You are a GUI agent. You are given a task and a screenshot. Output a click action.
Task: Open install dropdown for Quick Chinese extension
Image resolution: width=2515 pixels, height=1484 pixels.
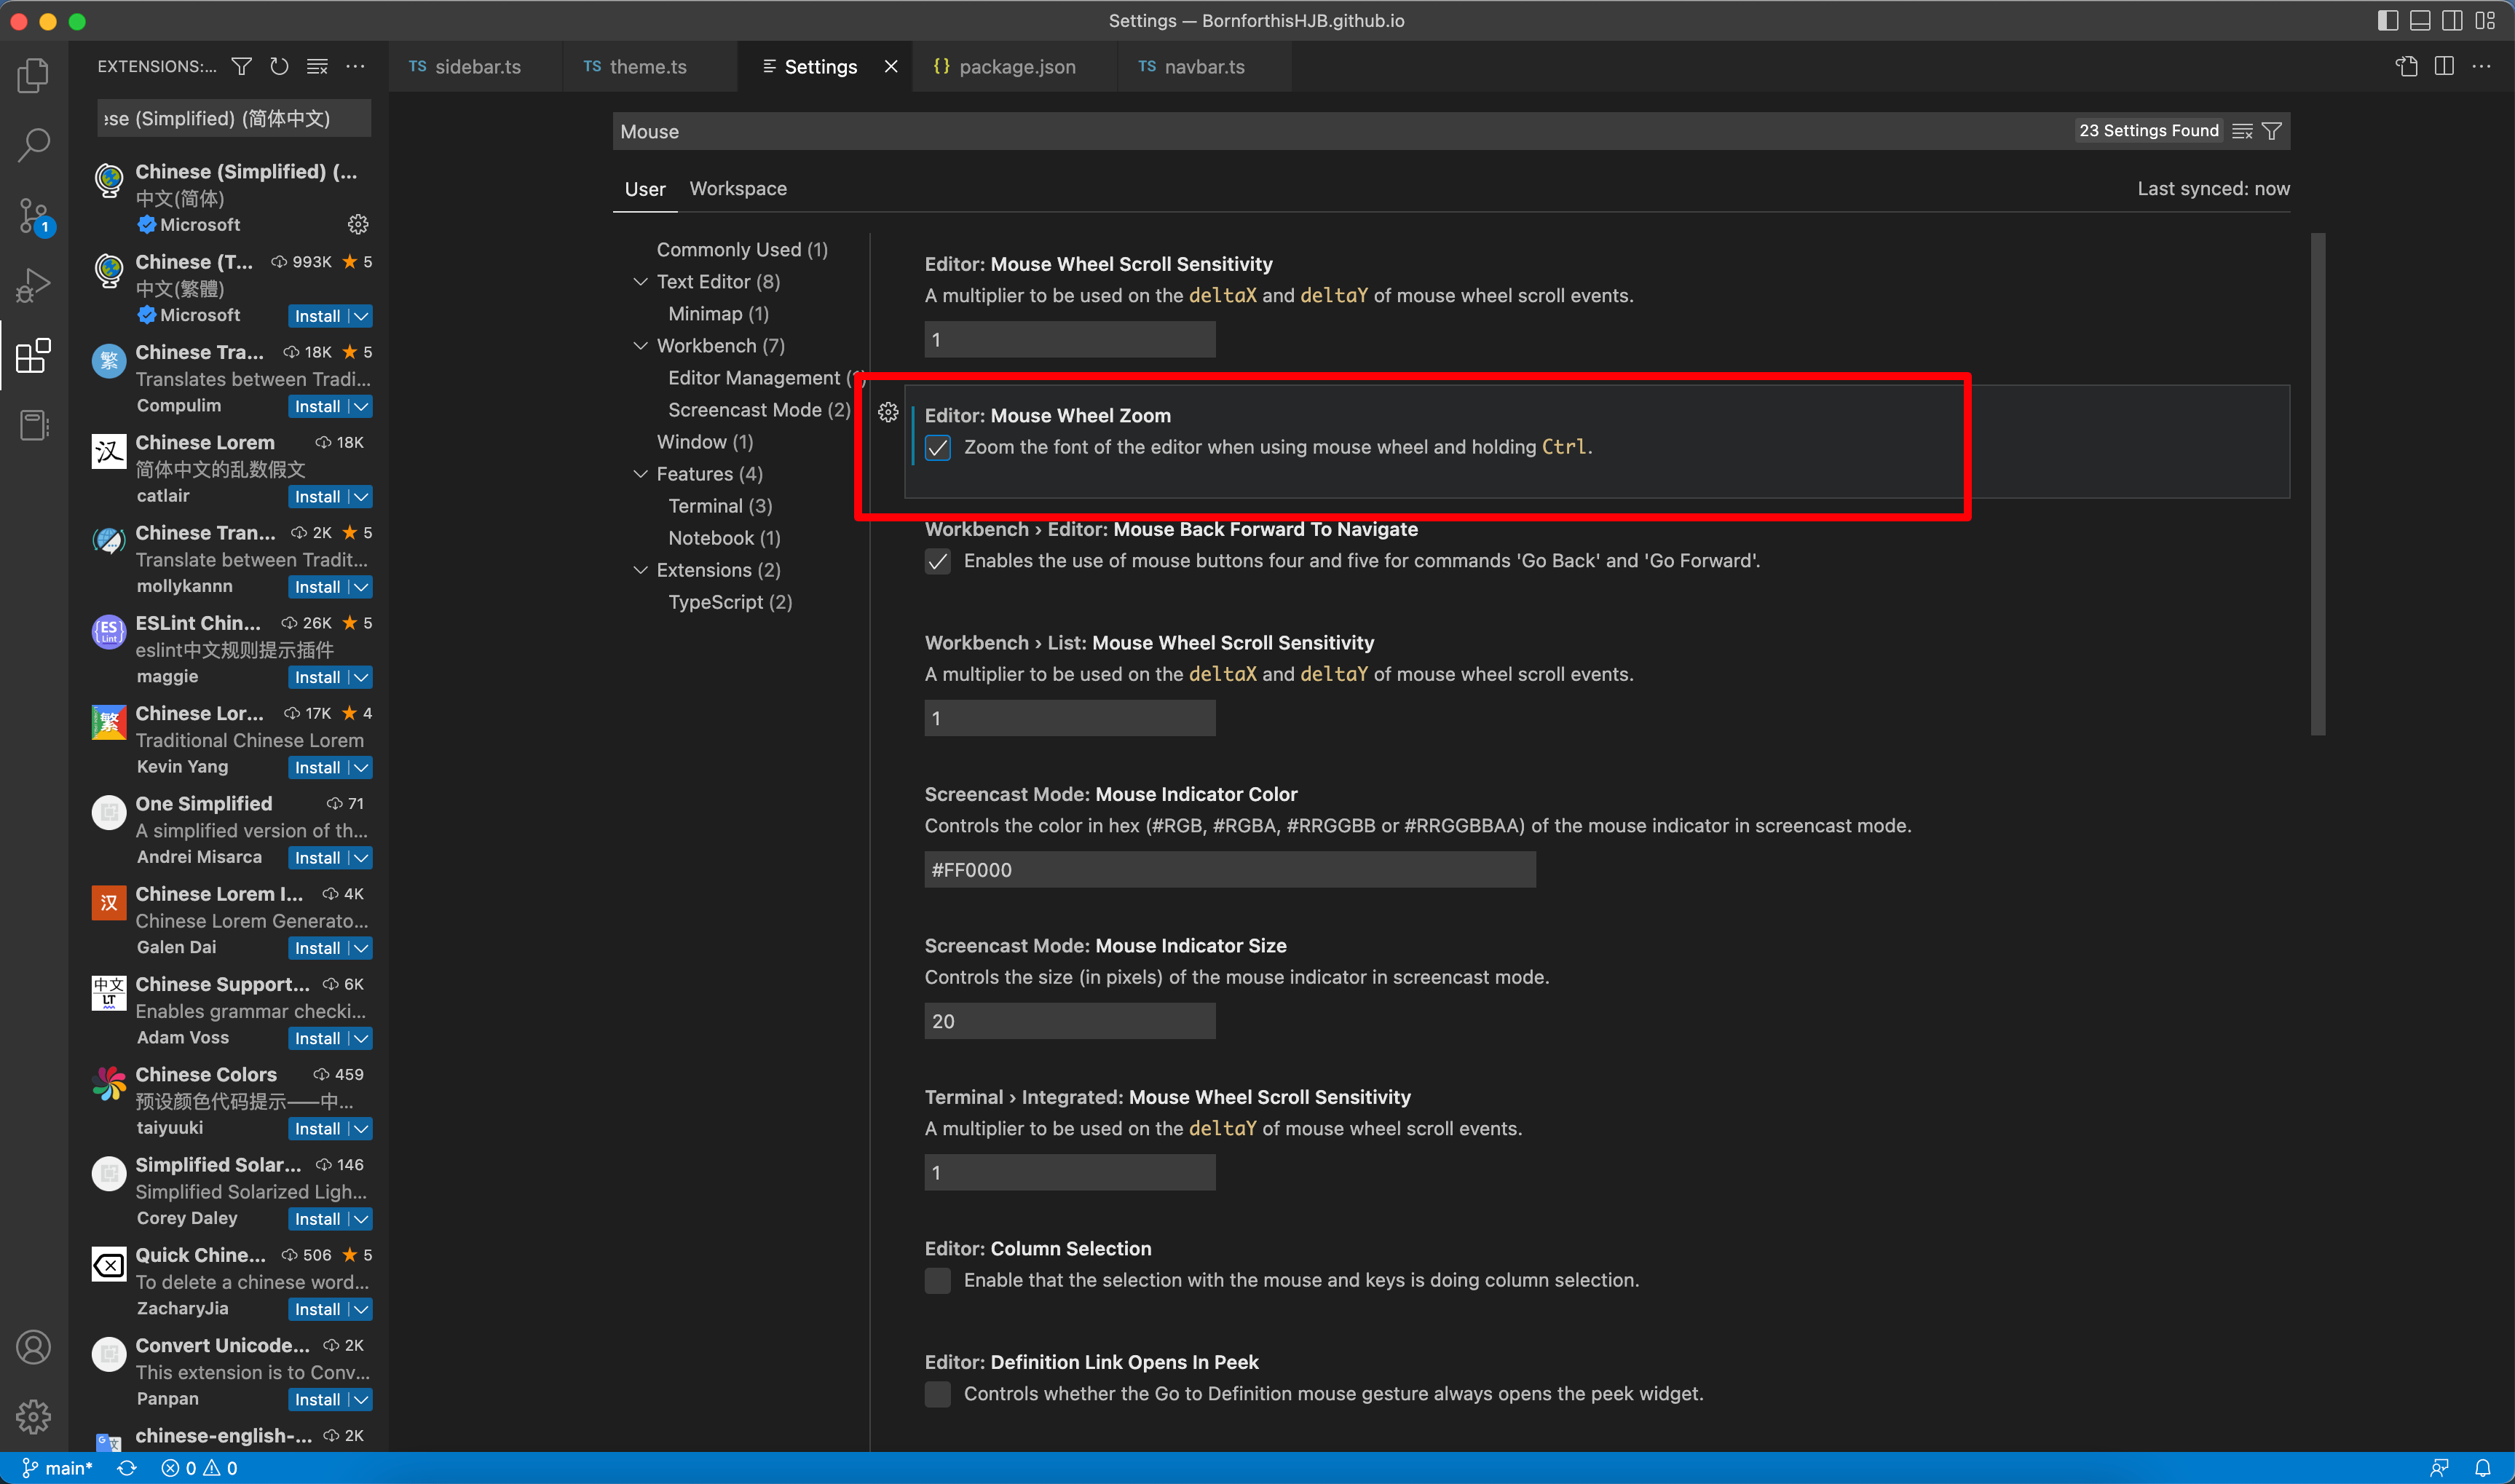tap(361, 1309)
